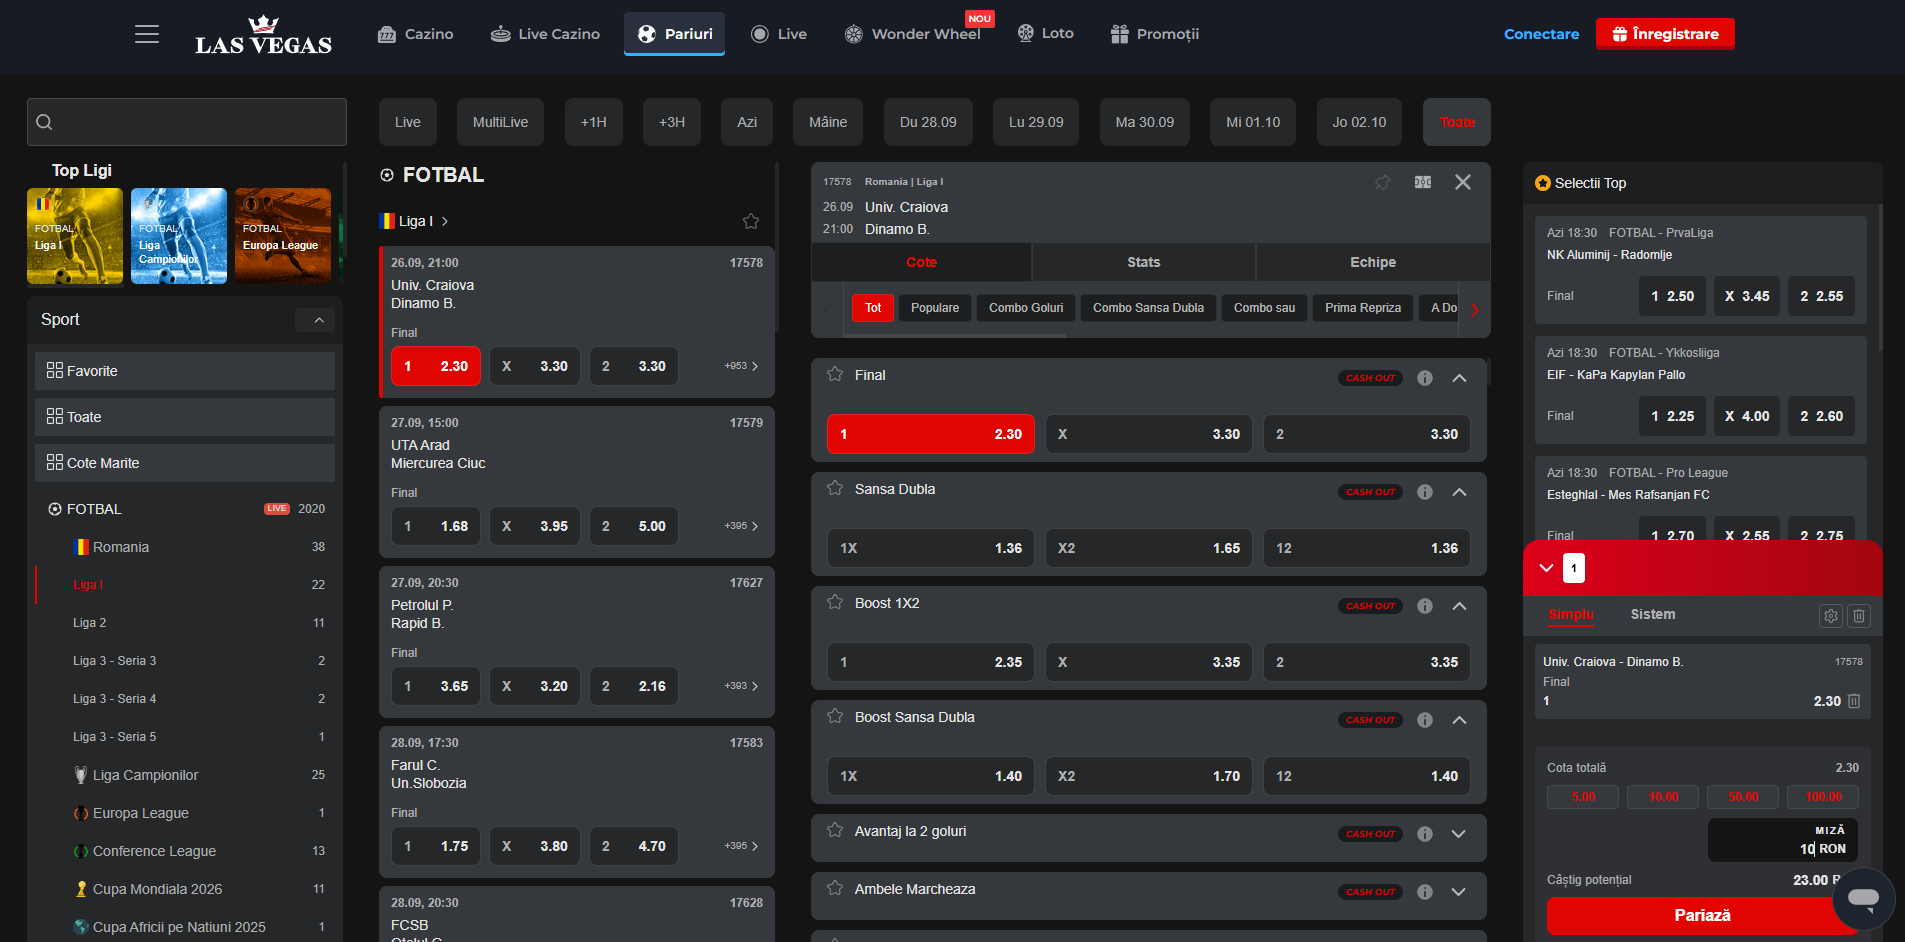Open the chat support bubble

click(1863, 898)
